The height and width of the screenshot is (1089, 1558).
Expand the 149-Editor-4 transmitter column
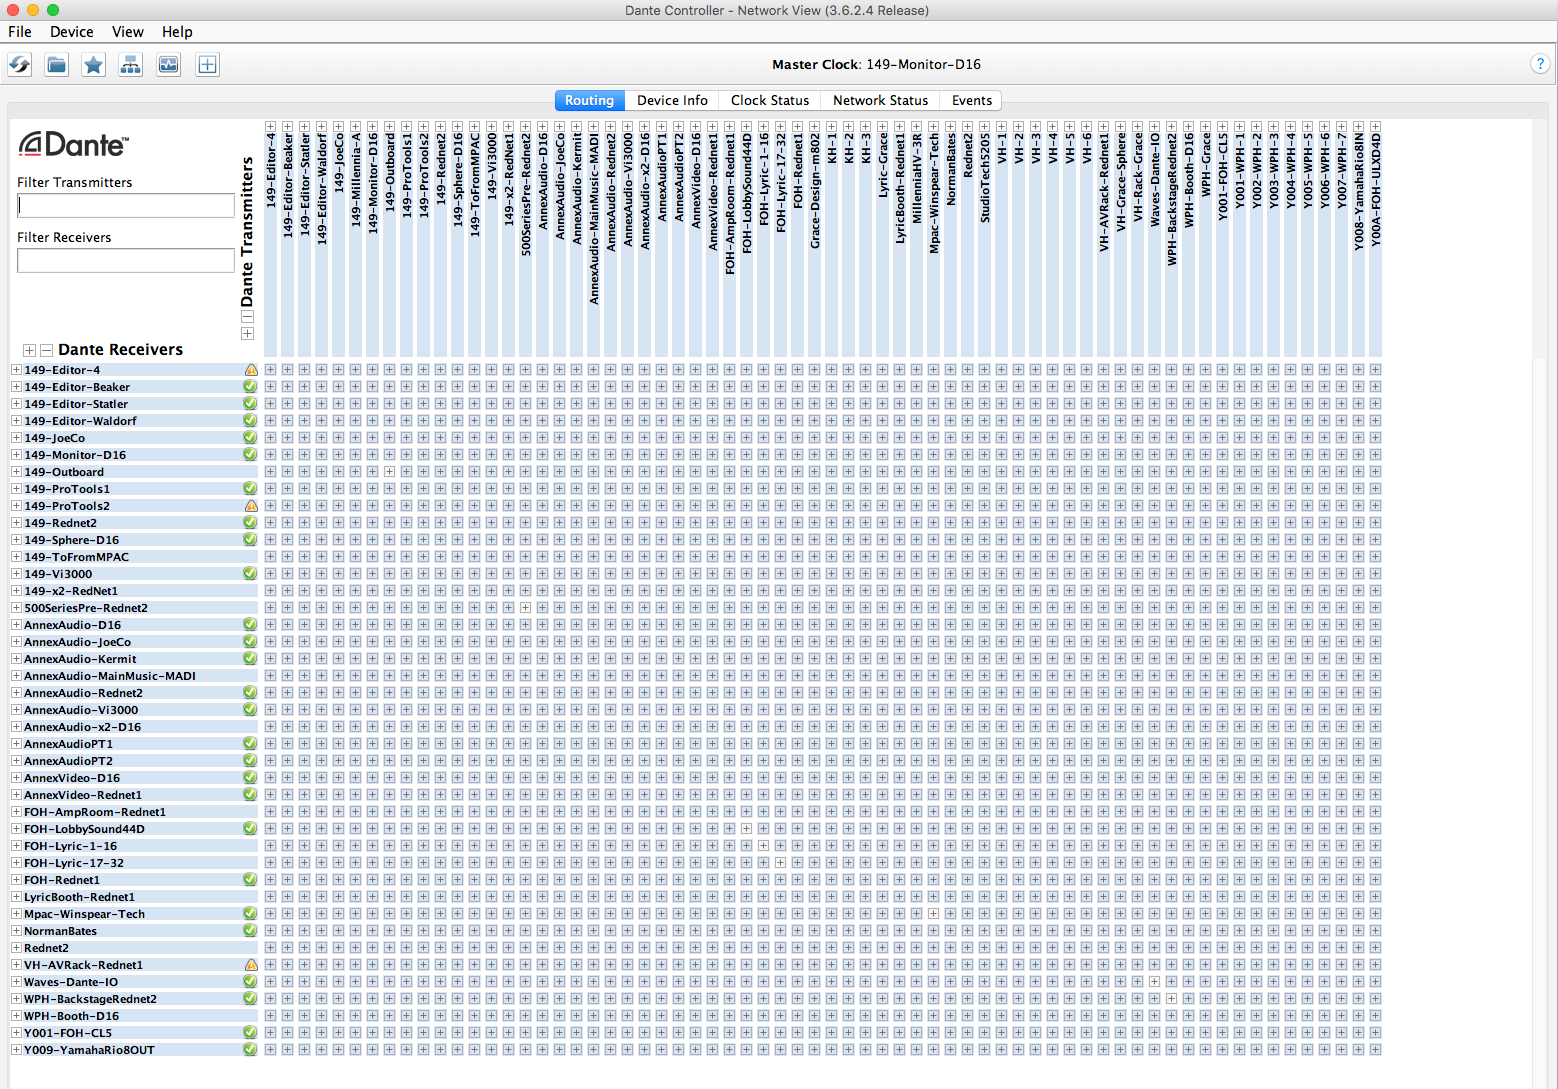(270, 127)
